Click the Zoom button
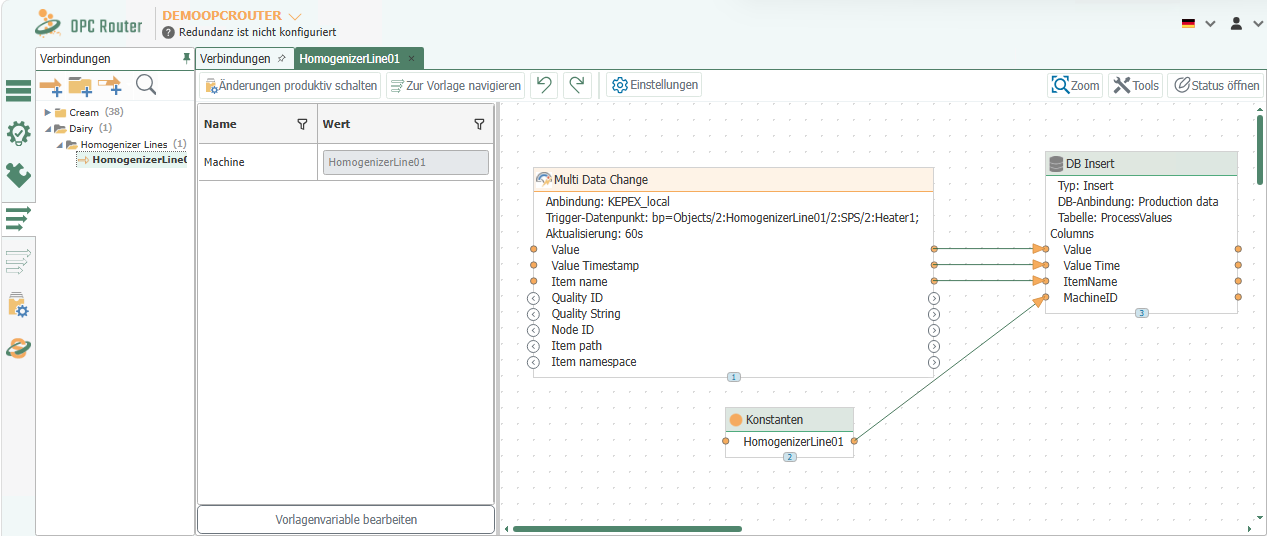Image resolution: width=1267 pixels, height=536 pixels. point(1075,85)
